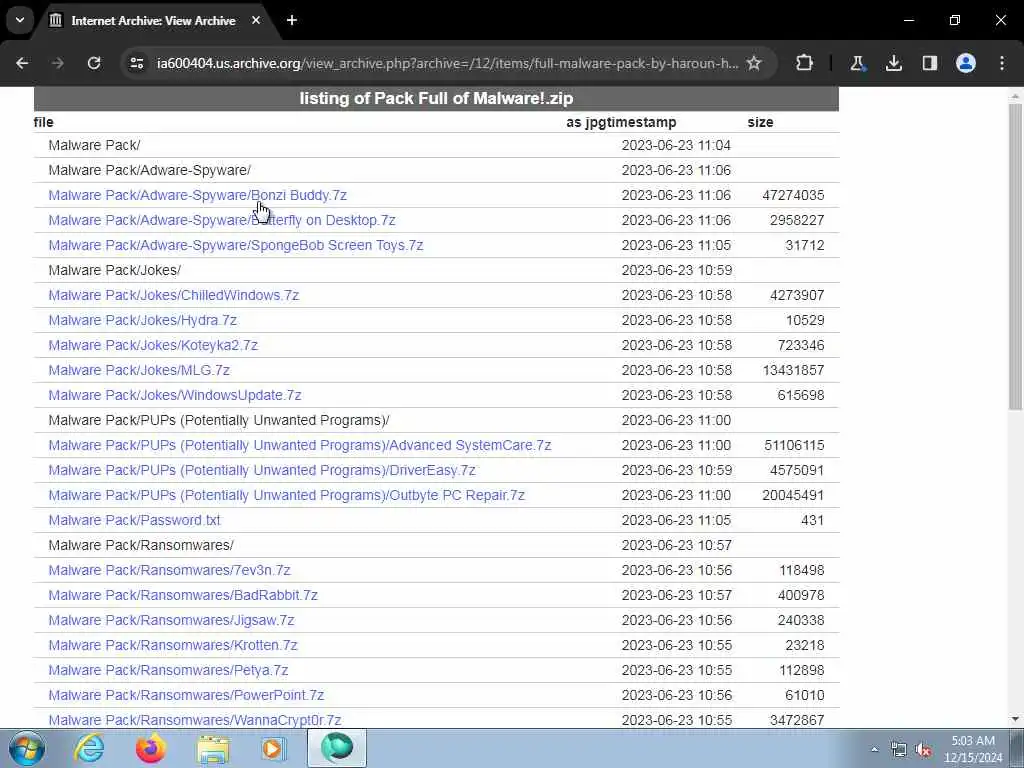
Task: View site information icon in address bar
Action: 137,63
